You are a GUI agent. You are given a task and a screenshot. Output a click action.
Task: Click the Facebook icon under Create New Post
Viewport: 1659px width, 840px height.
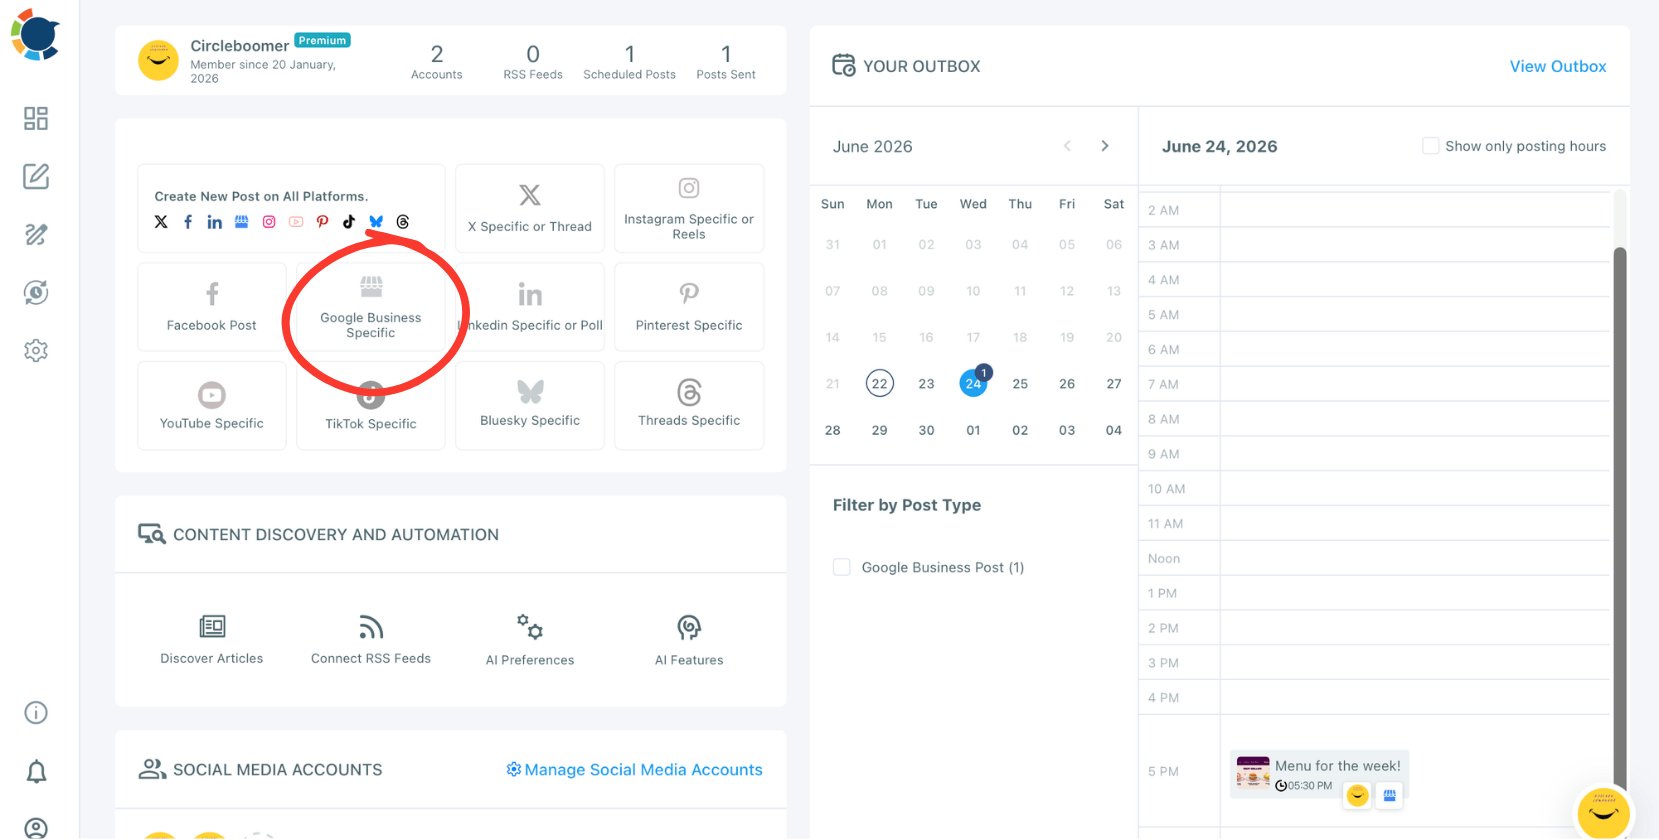point(188,222)
